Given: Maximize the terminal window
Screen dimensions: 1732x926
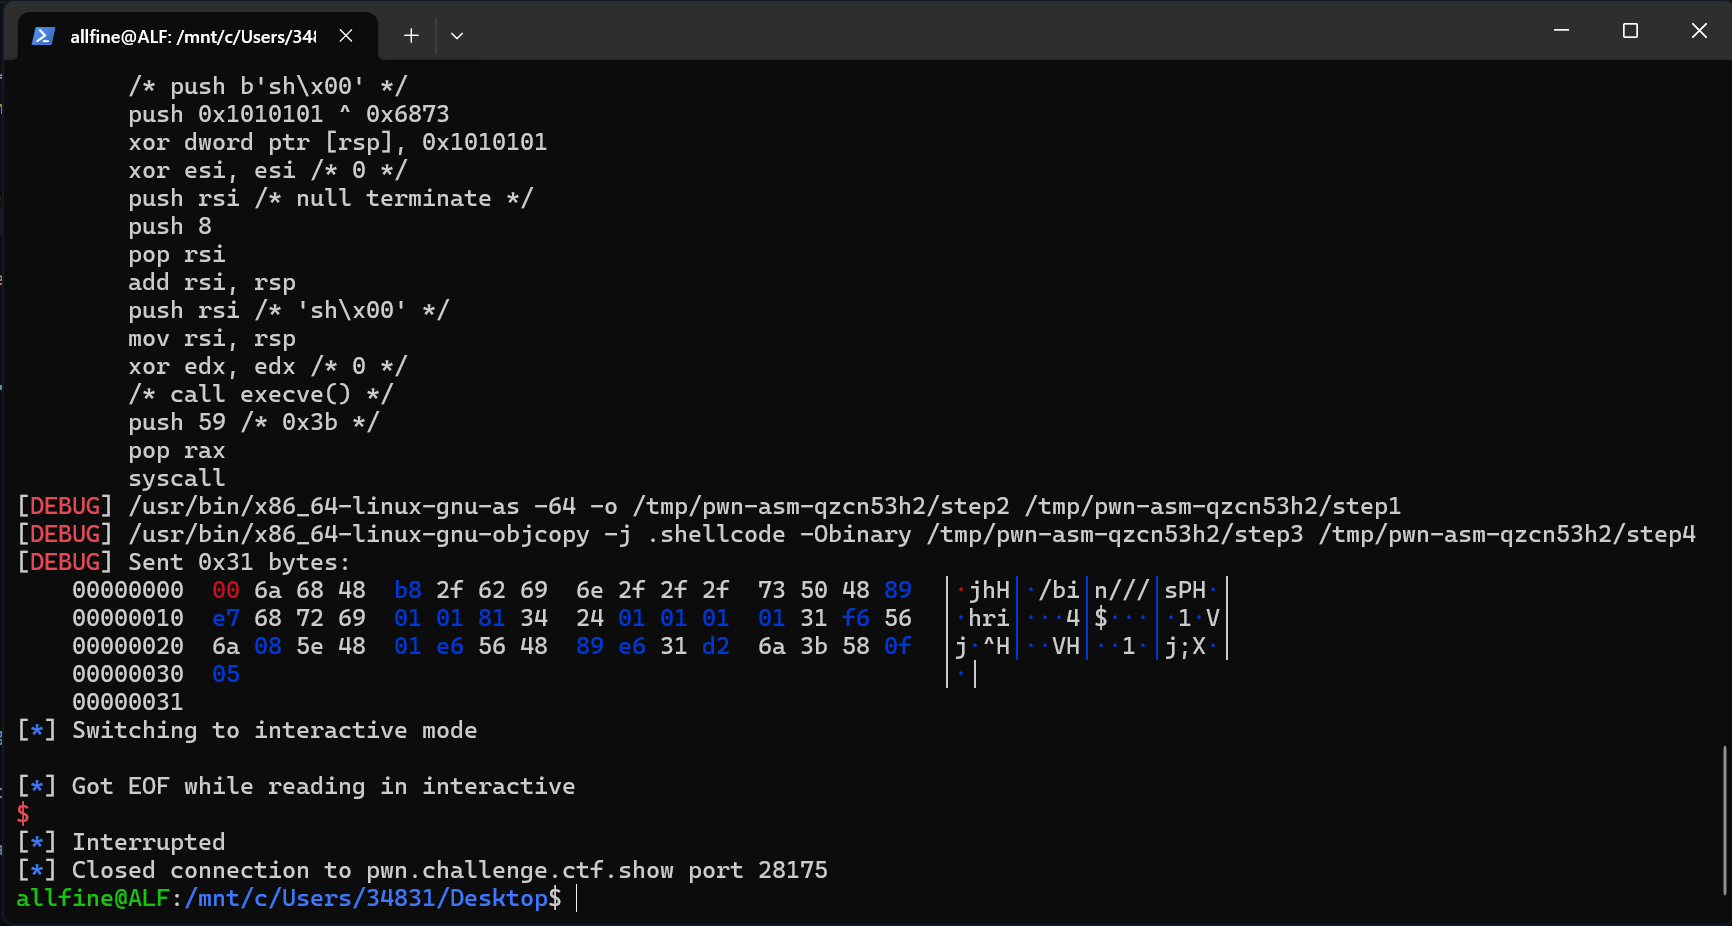Looking at the screenshot, I should pyautogui.click(x=1630, y=31).
